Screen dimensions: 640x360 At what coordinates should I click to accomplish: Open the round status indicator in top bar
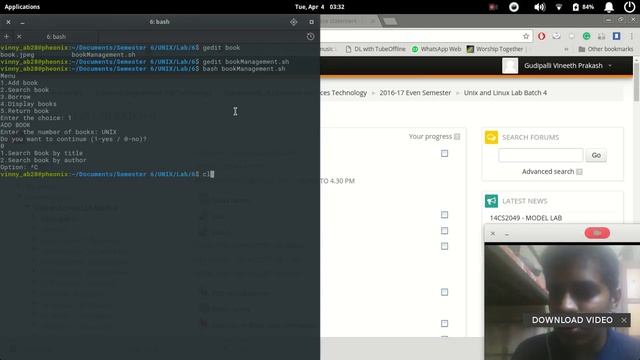(514, 7)
